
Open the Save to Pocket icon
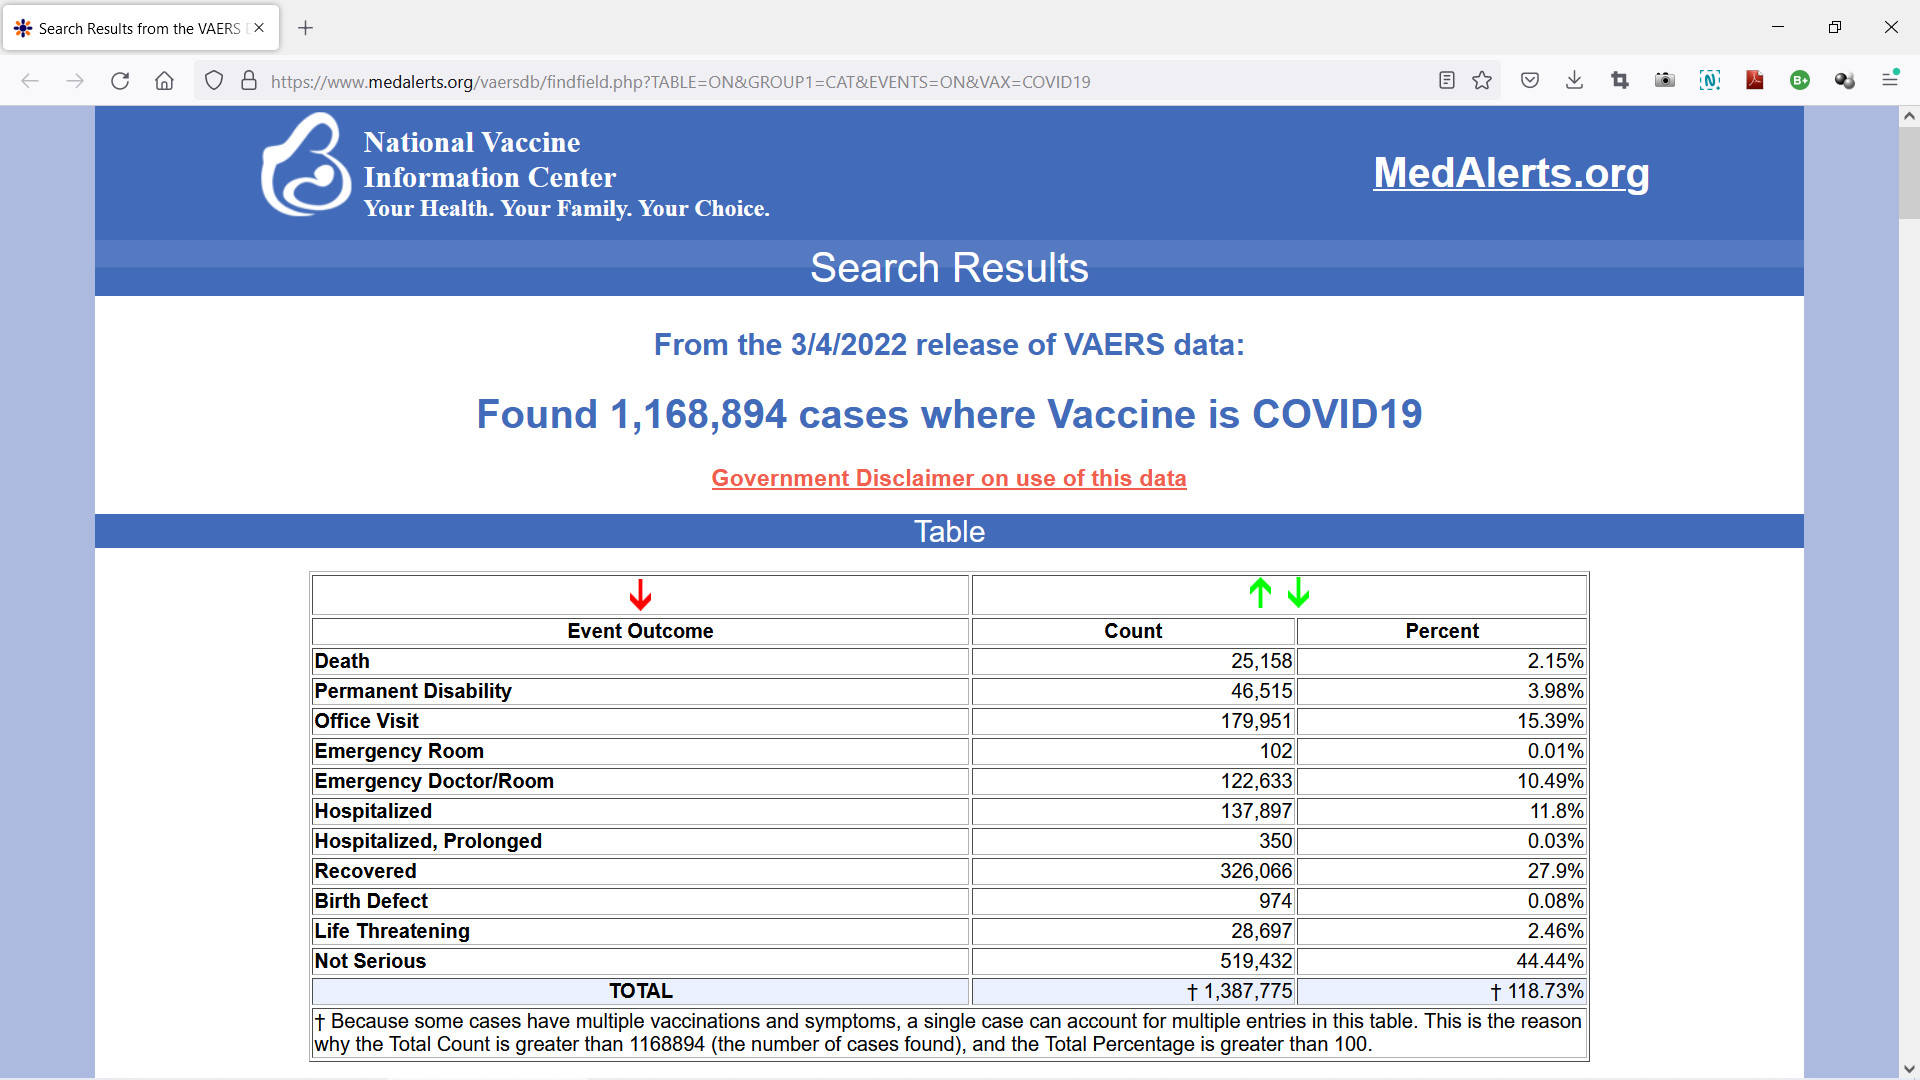(1530, 81)
